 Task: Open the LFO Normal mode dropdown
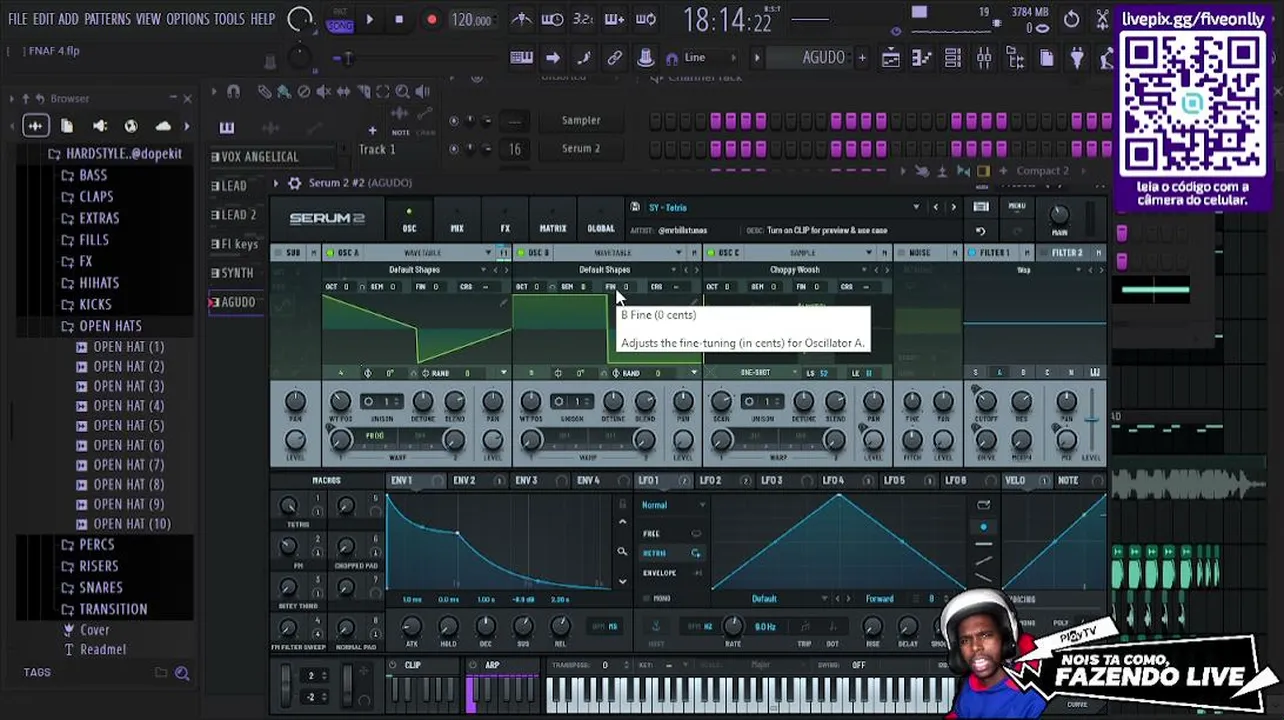672,505
